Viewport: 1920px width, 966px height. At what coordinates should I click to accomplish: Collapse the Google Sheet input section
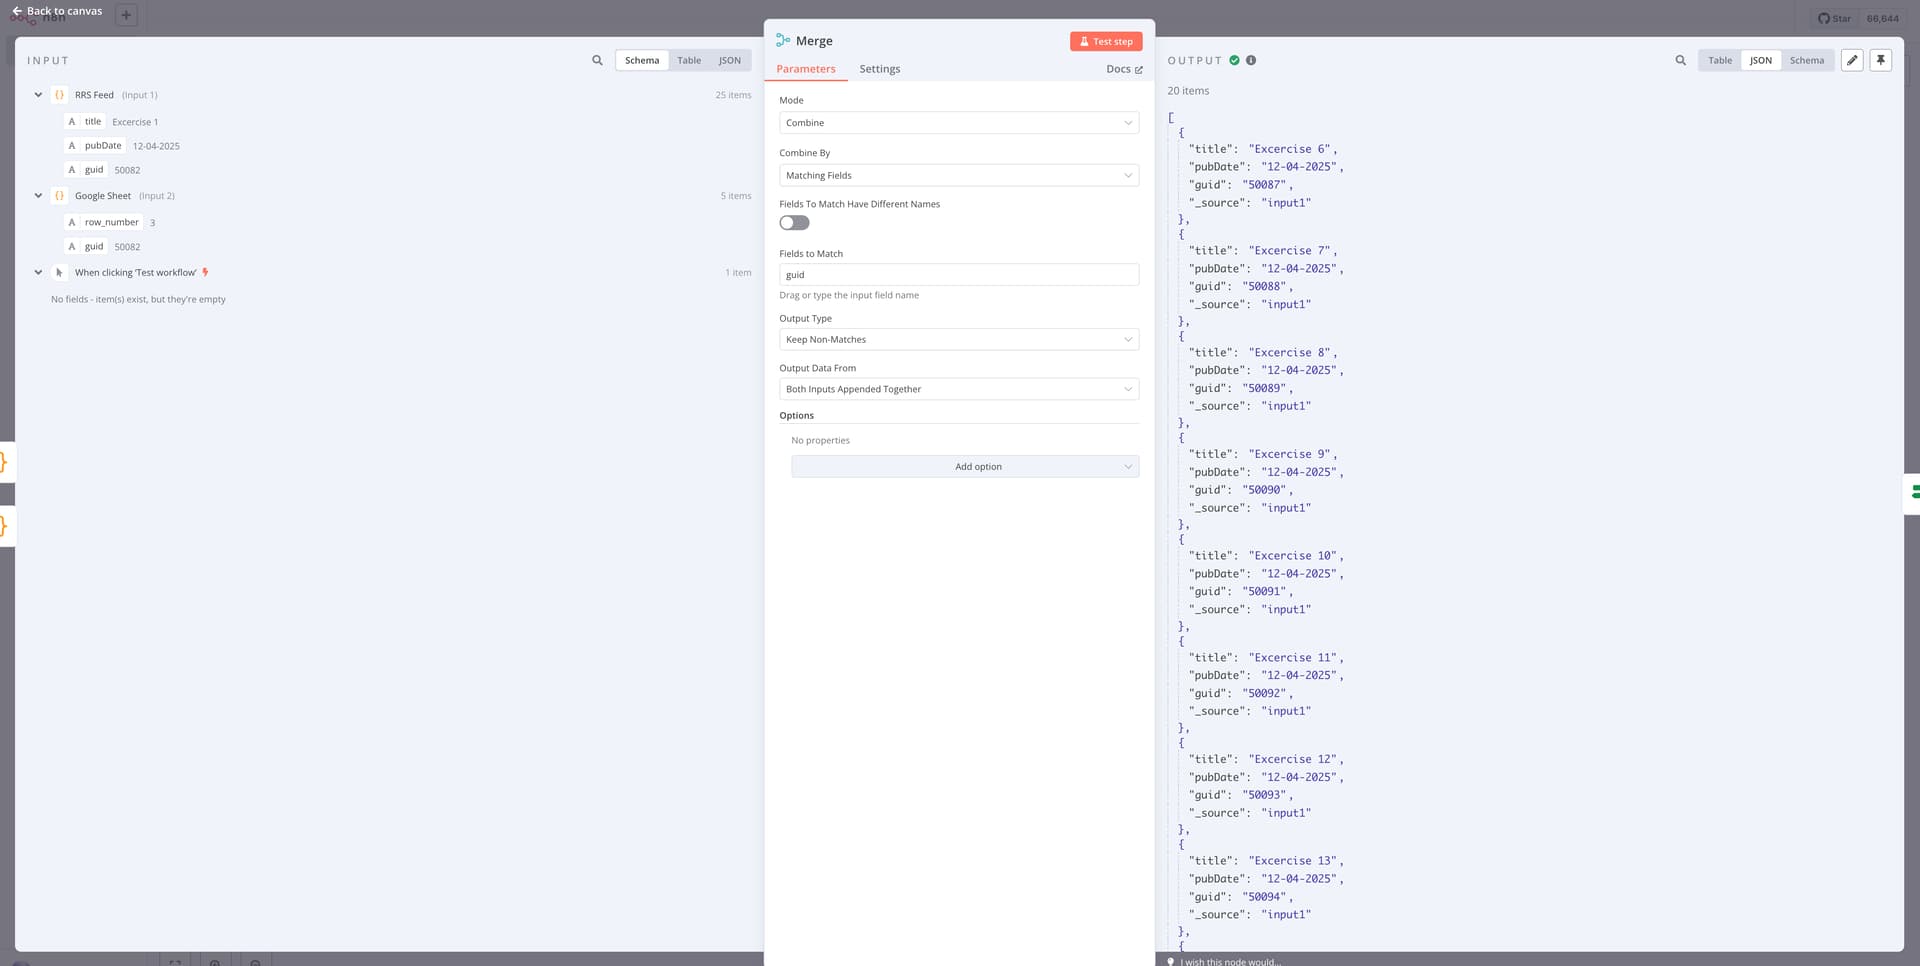click(38, 196)
